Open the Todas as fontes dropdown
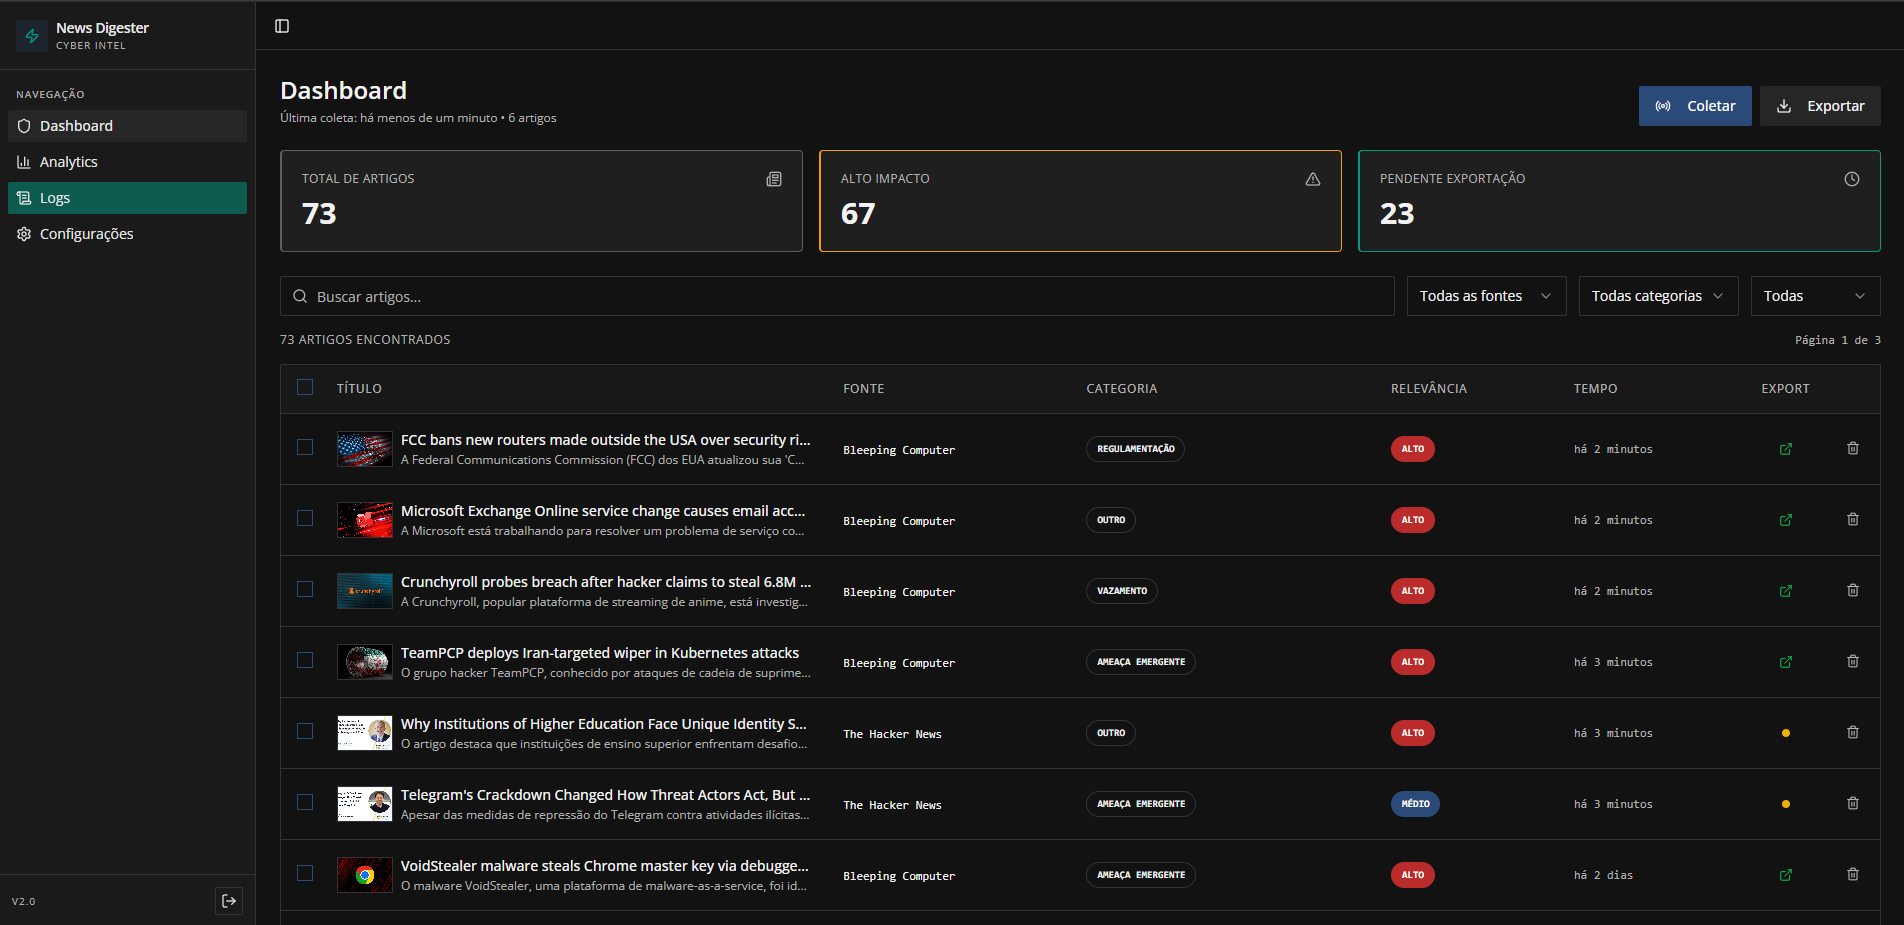 [x=1486, y=295]
